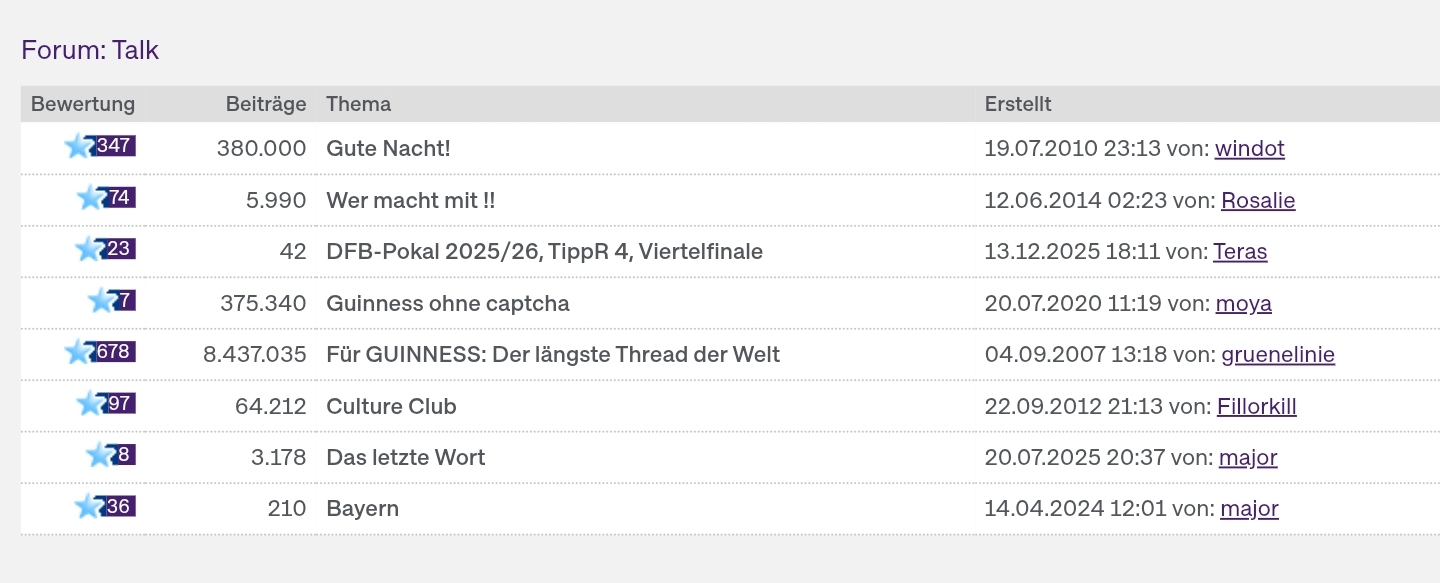Click the Forum: Talk heading
1440x583 pixels.
tap(90, 50)
